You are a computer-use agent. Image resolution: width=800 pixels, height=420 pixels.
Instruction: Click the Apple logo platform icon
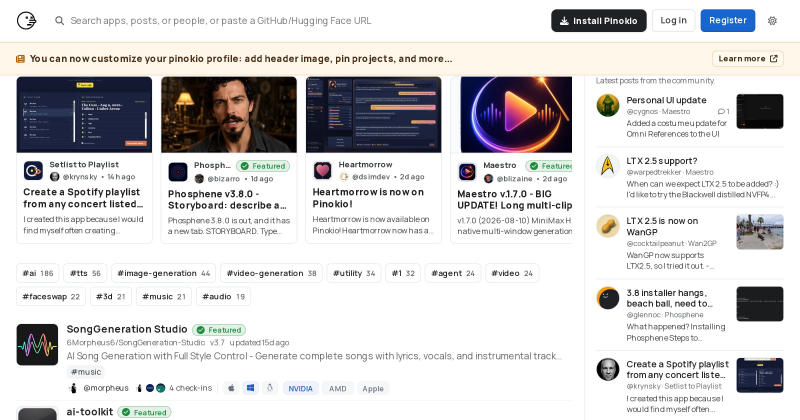click(x=232, y=388)
